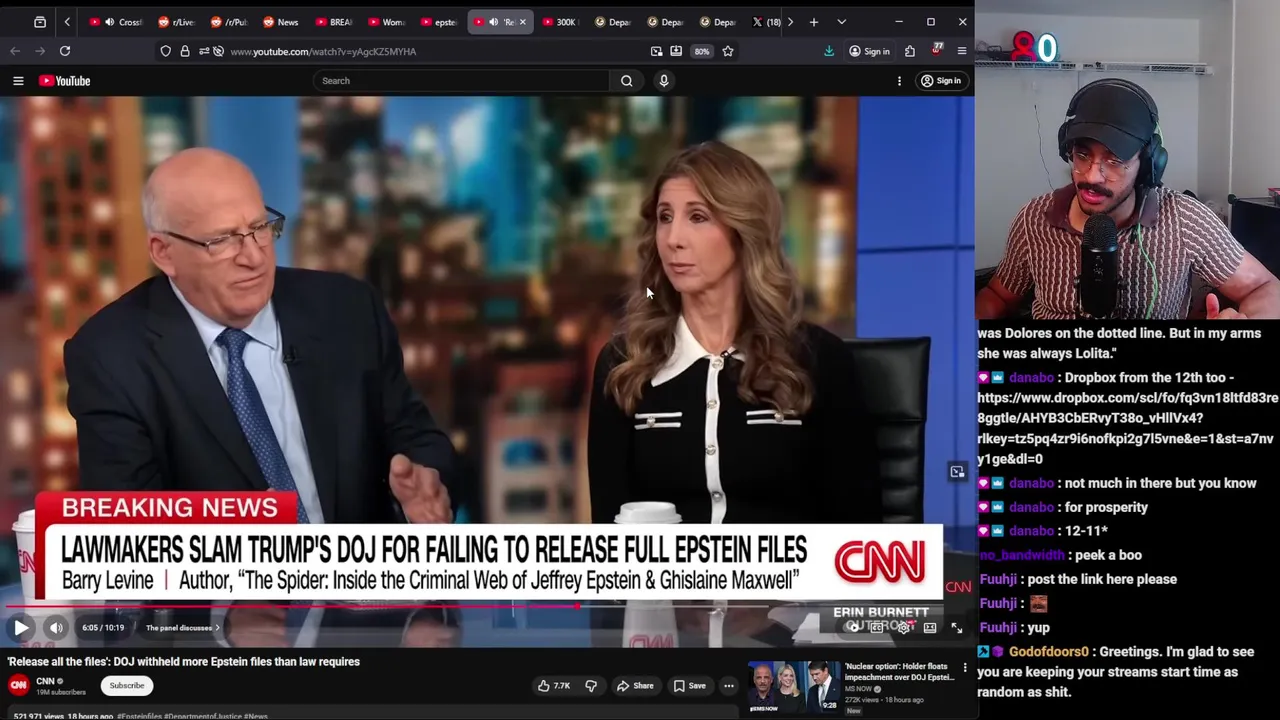Image resolution: width=1280 pixels, height=720 pixels.
Task: Switch to theater mode view
Action: point(930,628)
